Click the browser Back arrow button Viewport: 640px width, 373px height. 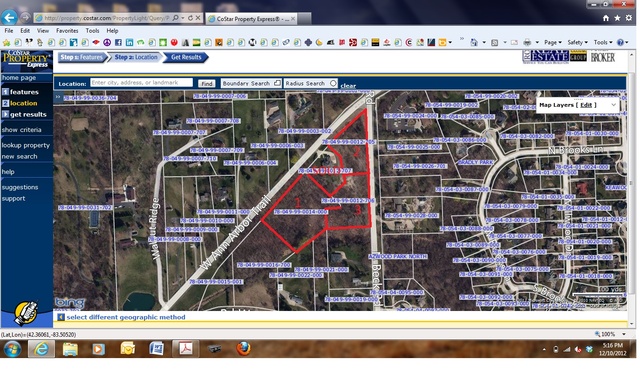(x=9, y=18)
